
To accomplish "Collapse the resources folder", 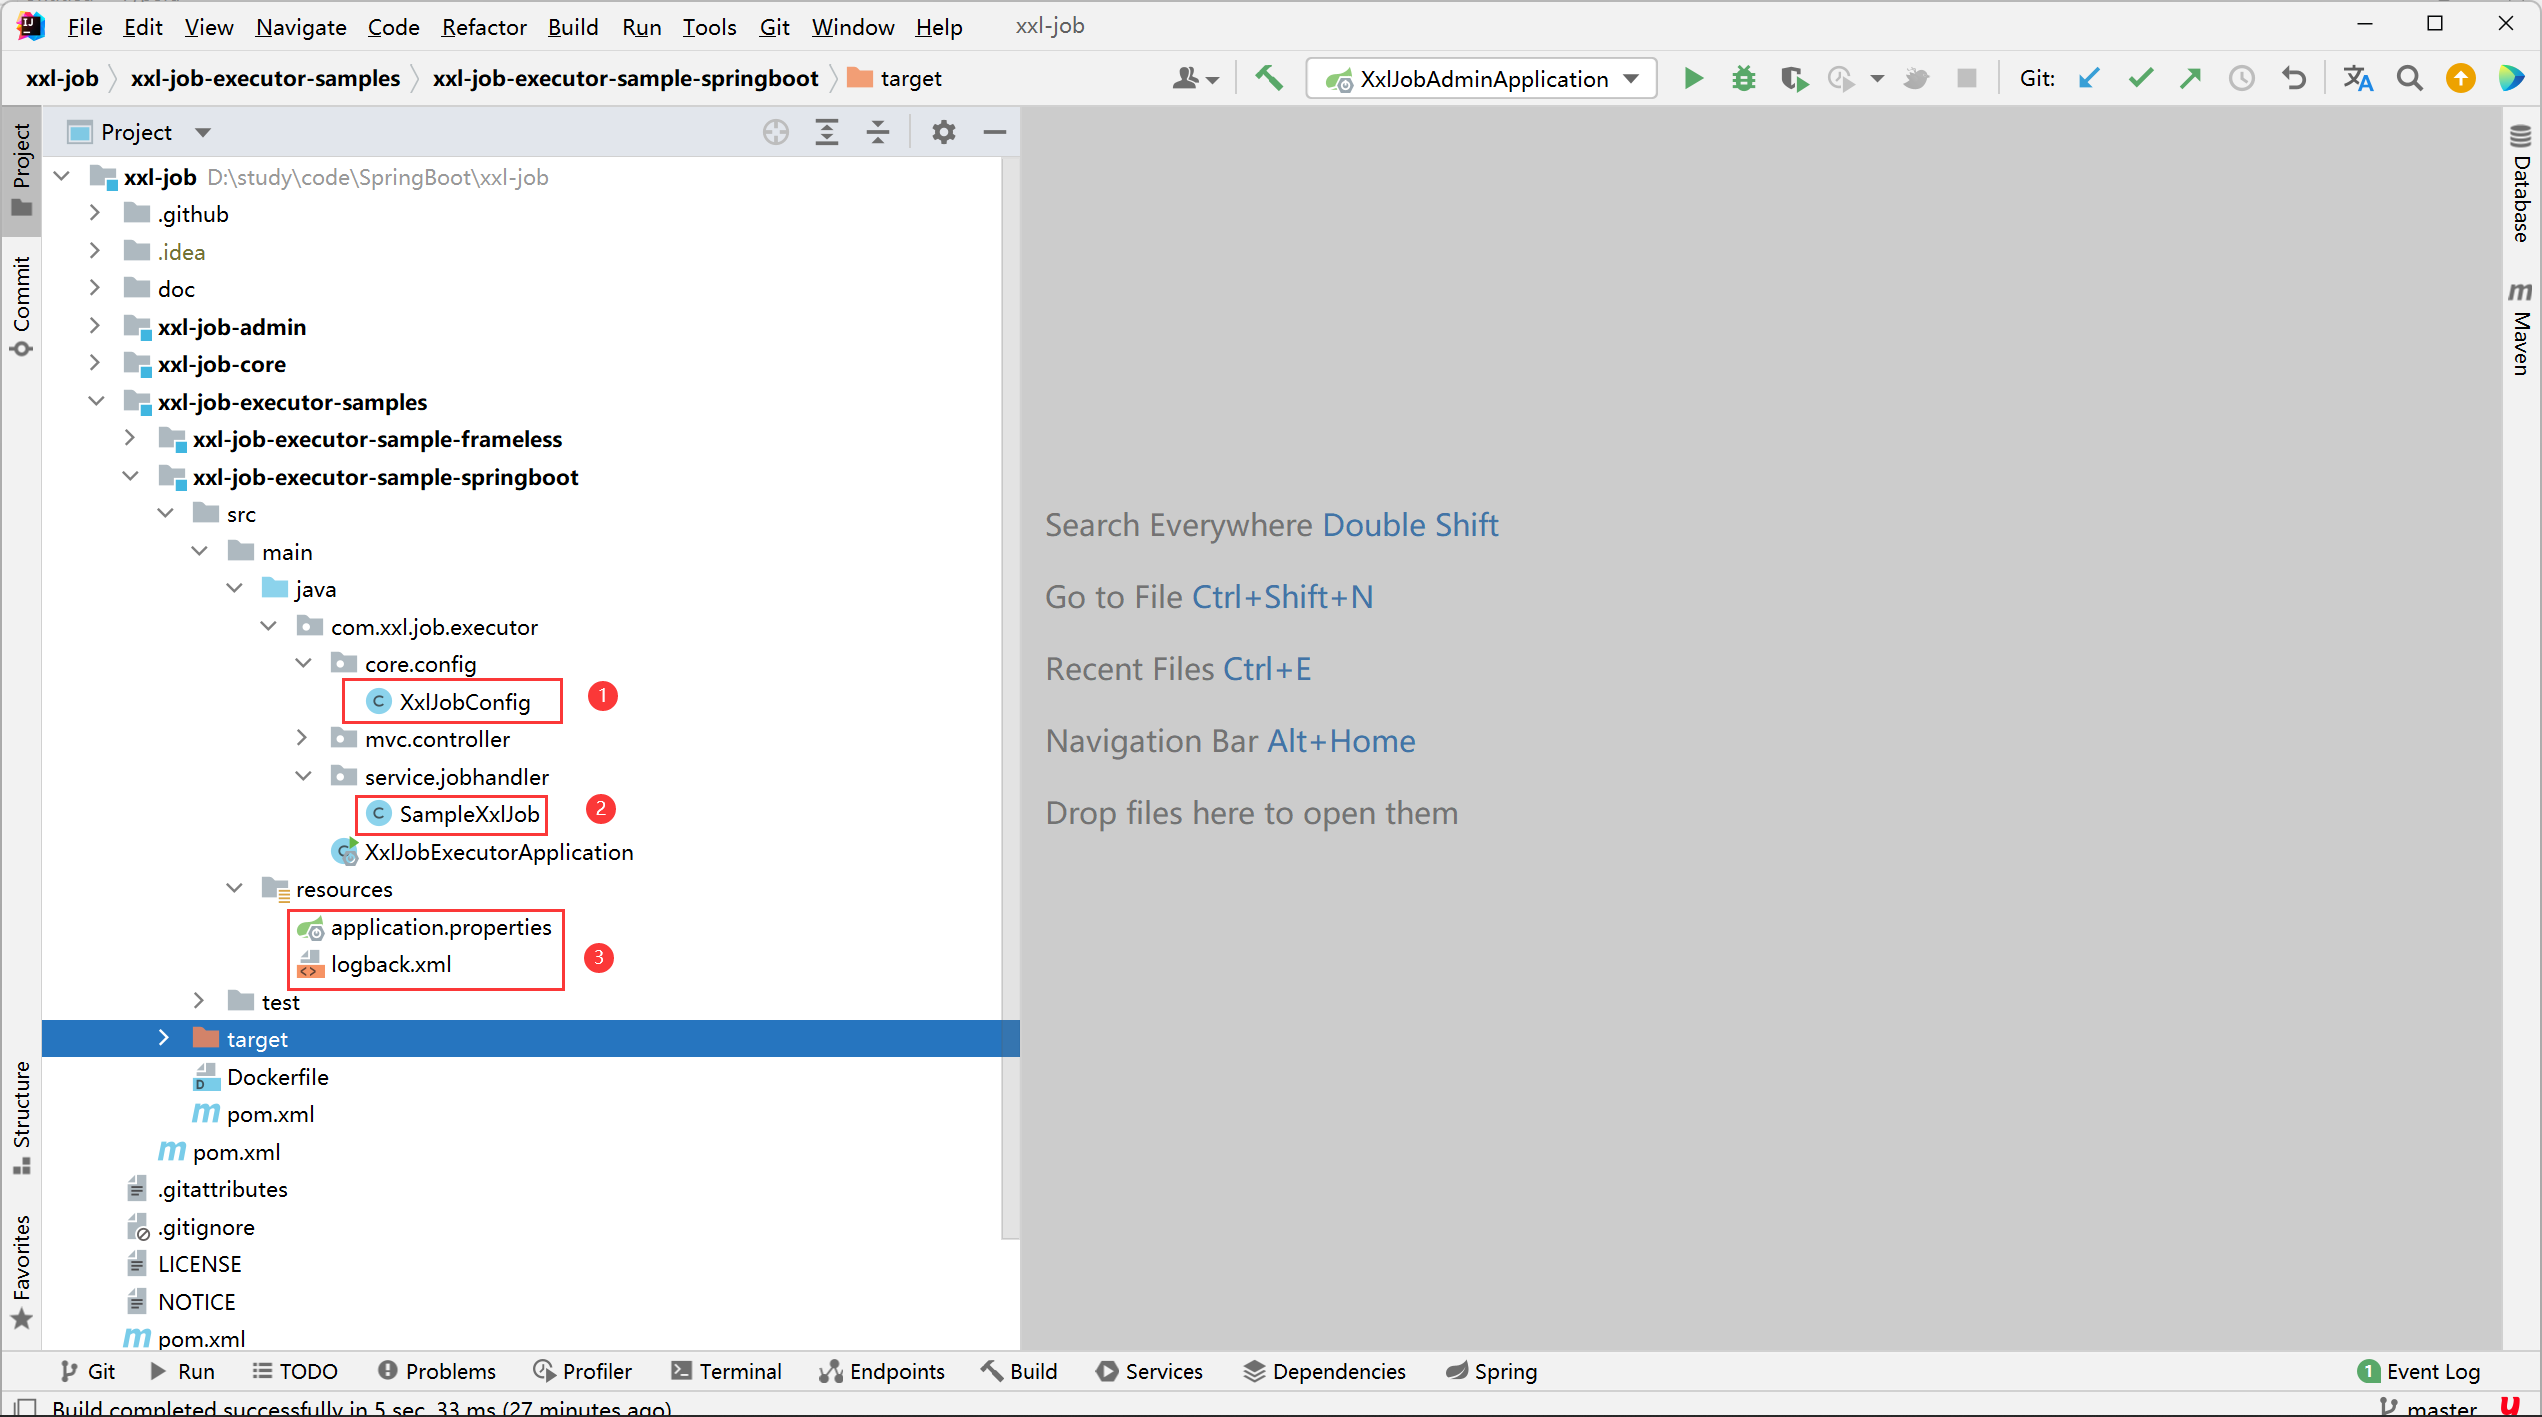I will (x=234, y=889).
